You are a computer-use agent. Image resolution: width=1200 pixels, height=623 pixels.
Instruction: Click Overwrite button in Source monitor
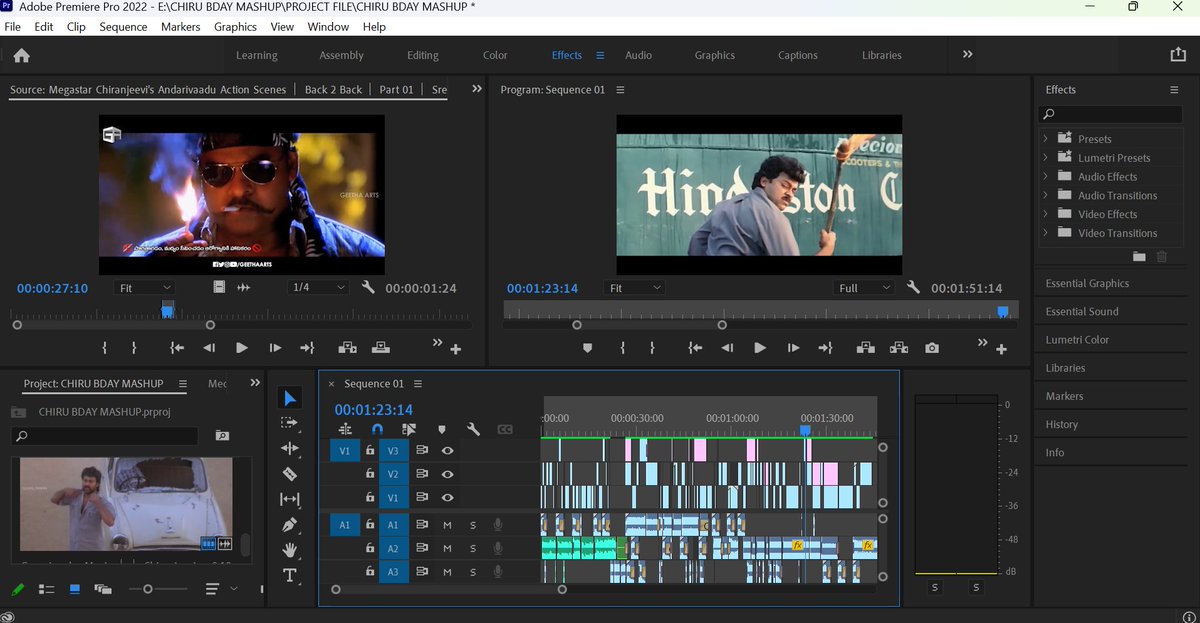(x=380, y=348)
